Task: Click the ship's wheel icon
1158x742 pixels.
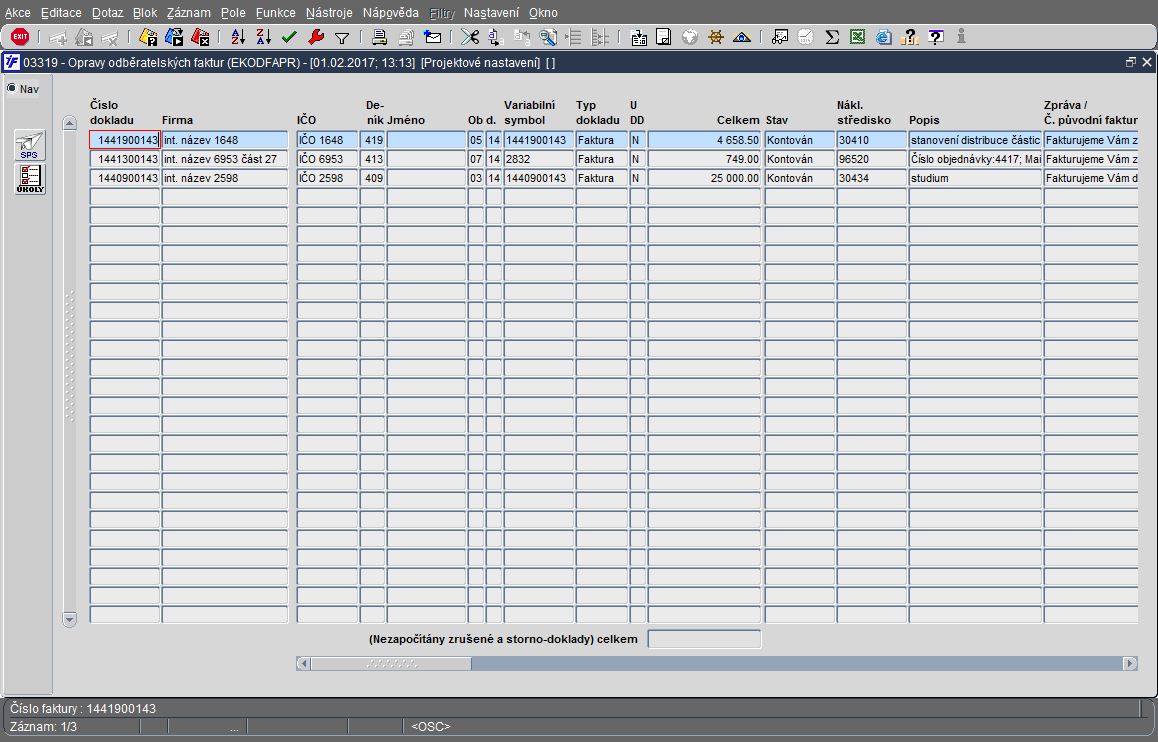Action: pyautogui.click(x=716, y=36)
